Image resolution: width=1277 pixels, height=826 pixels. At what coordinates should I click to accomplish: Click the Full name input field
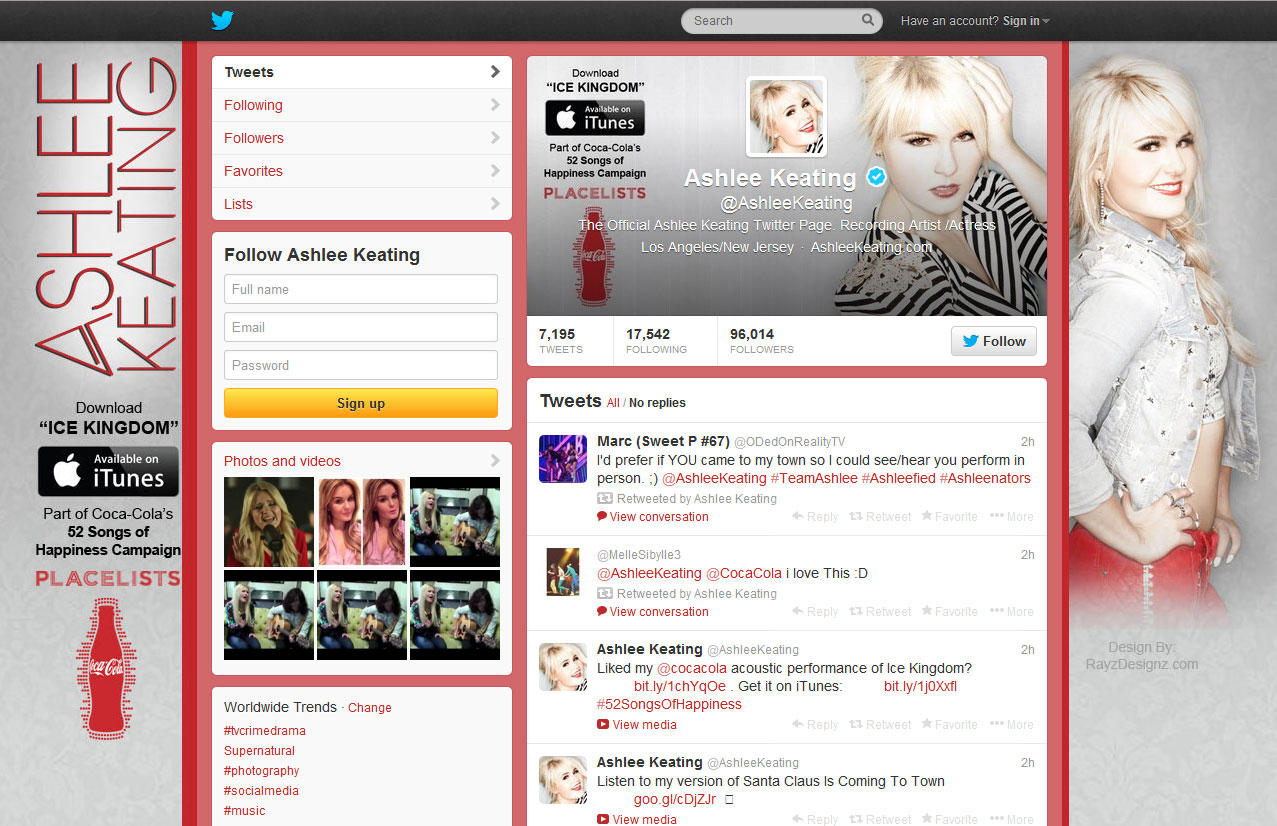point(361,289)
